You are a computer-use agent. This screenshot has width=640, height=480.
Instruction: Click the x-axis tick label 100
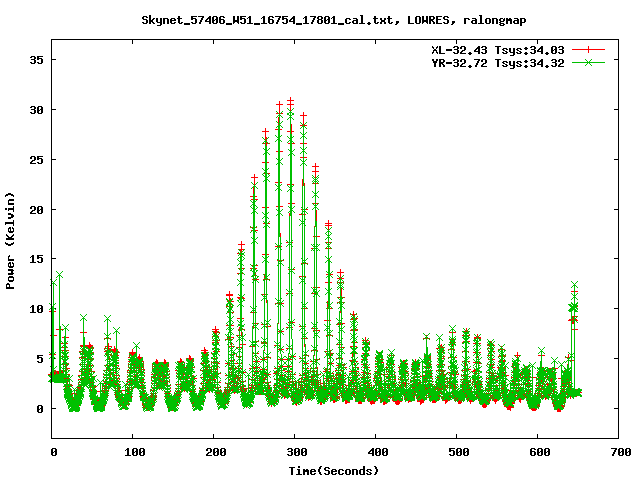(x=134, y=452)
